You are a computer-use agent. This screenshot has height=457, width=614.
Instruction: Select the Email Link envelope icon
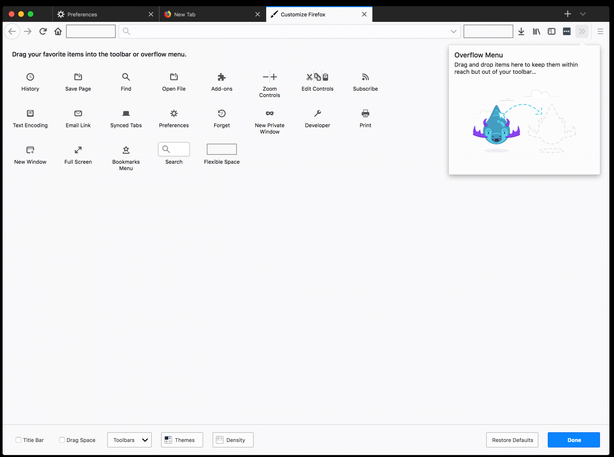tap(78, 113)
